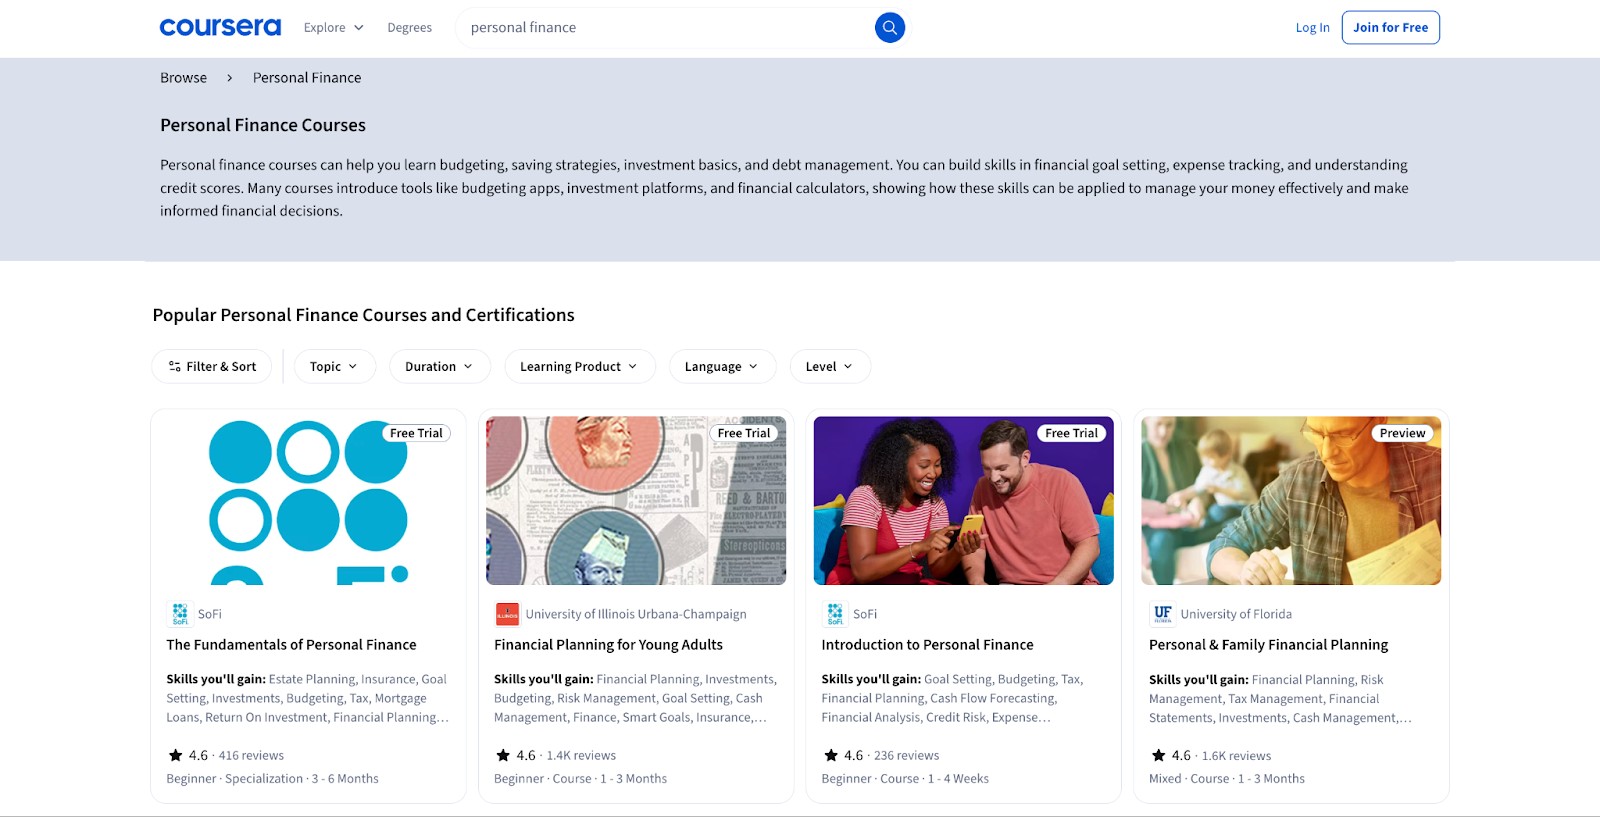Viewport: 1600px width, 817px height.
Task: Click the couple looking at phone thumbnail
Action: (963, 500)
